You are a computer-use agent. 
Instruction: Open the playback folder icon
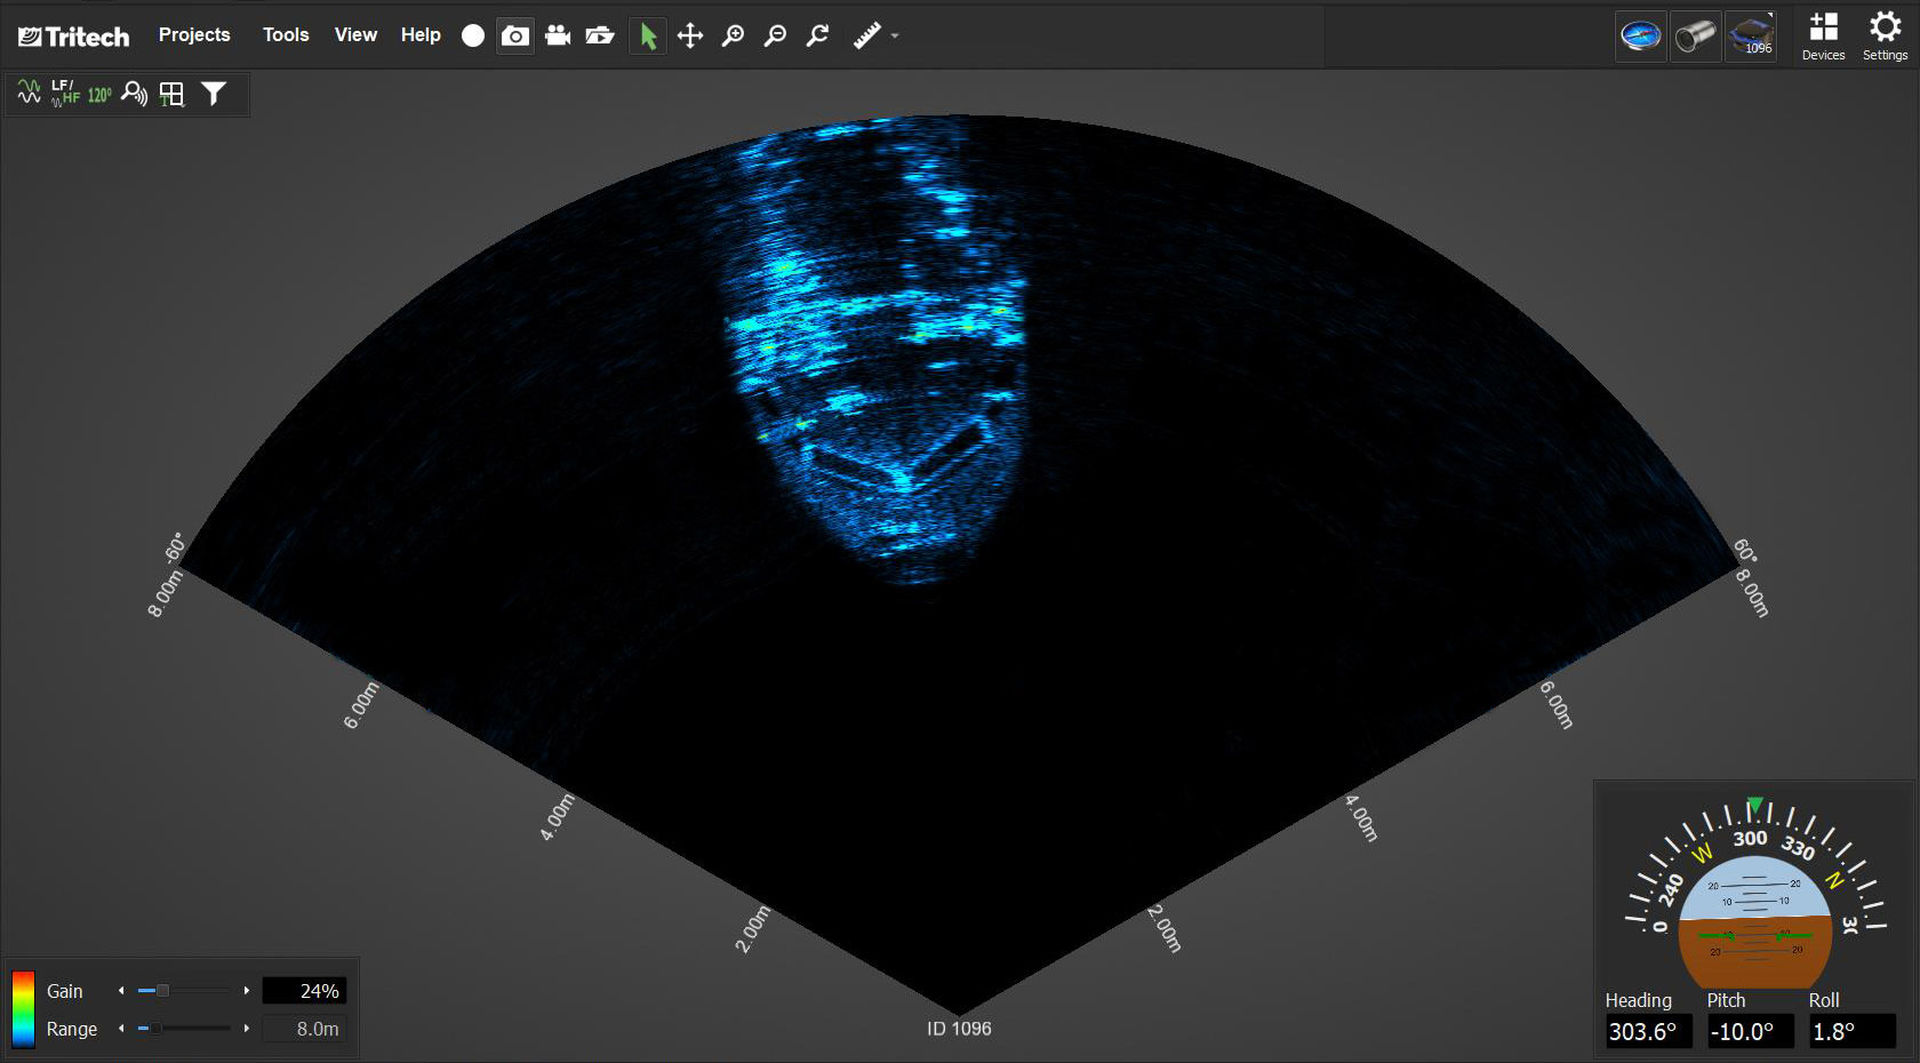point(600,36)
